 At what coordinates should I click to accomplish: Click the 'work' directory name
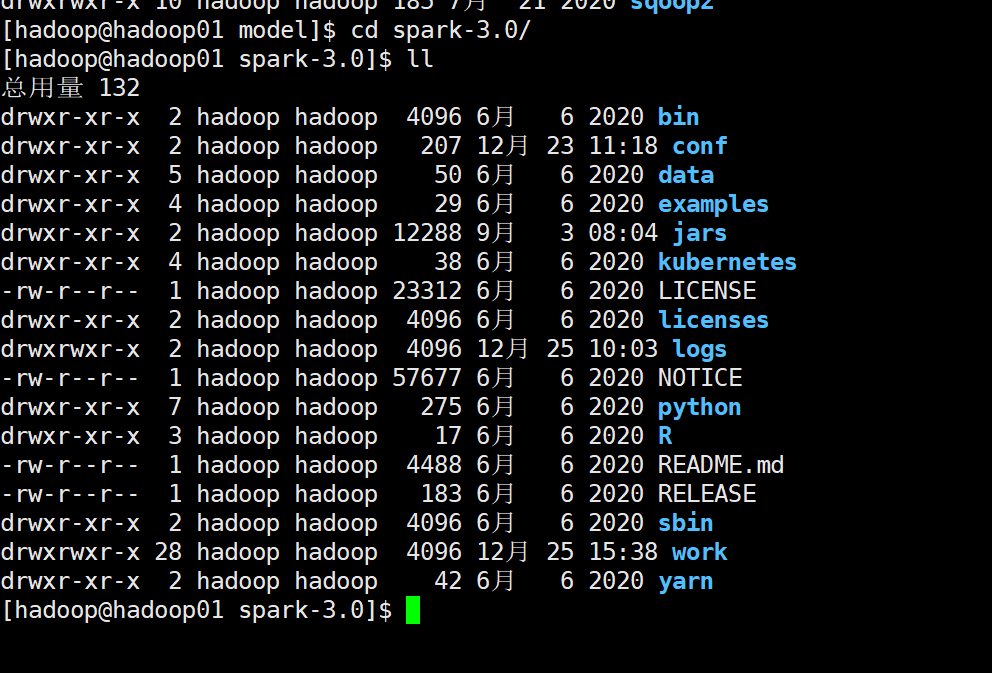coord(699,553)
